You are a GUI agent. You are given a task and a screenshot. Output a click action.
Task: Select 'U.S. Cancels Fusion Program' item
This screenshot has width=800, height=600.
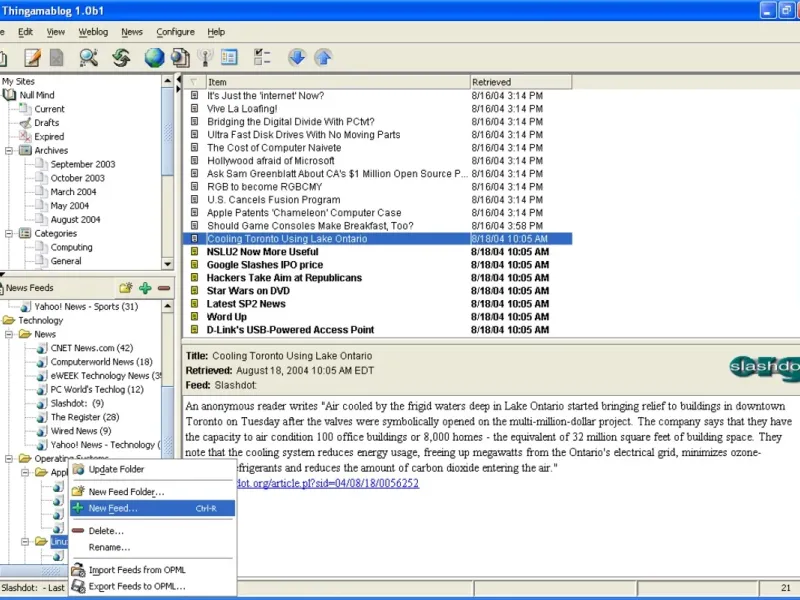tap(378, 200)
